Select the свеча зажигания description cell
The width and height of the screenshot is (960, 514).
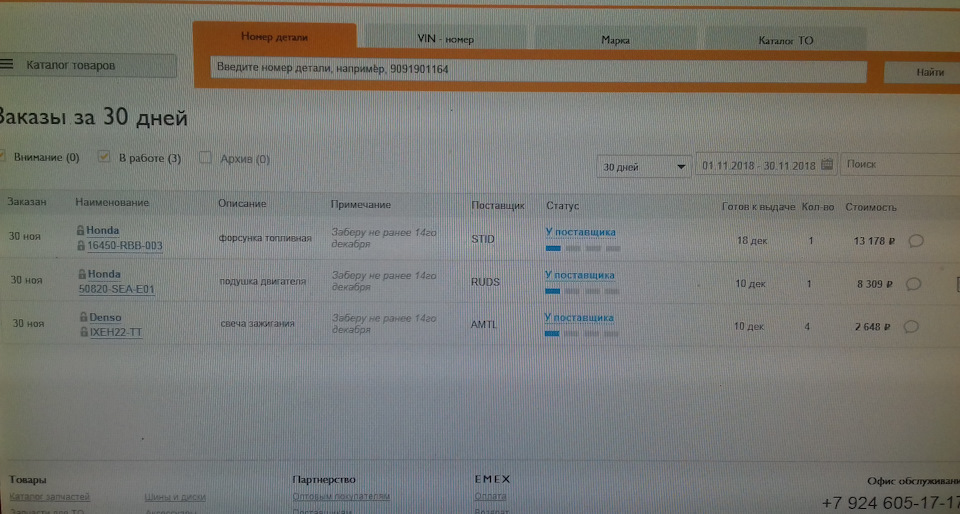pyautogui.click(x=257, y=324)
